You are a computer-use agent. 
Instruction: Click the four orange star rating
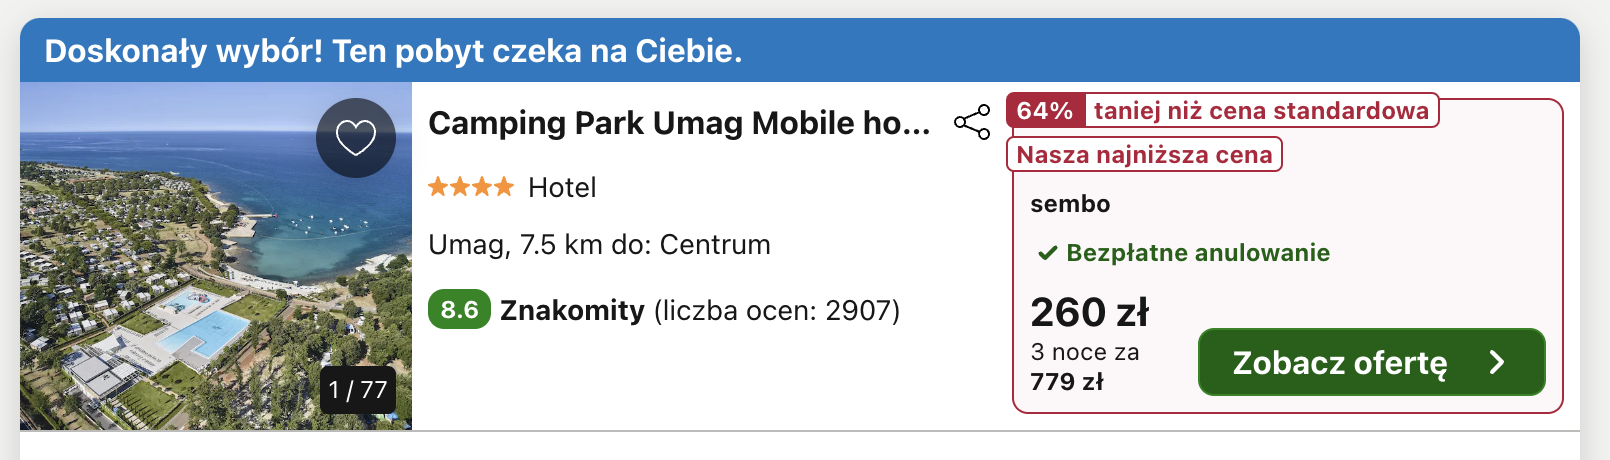tap(470, 187)
